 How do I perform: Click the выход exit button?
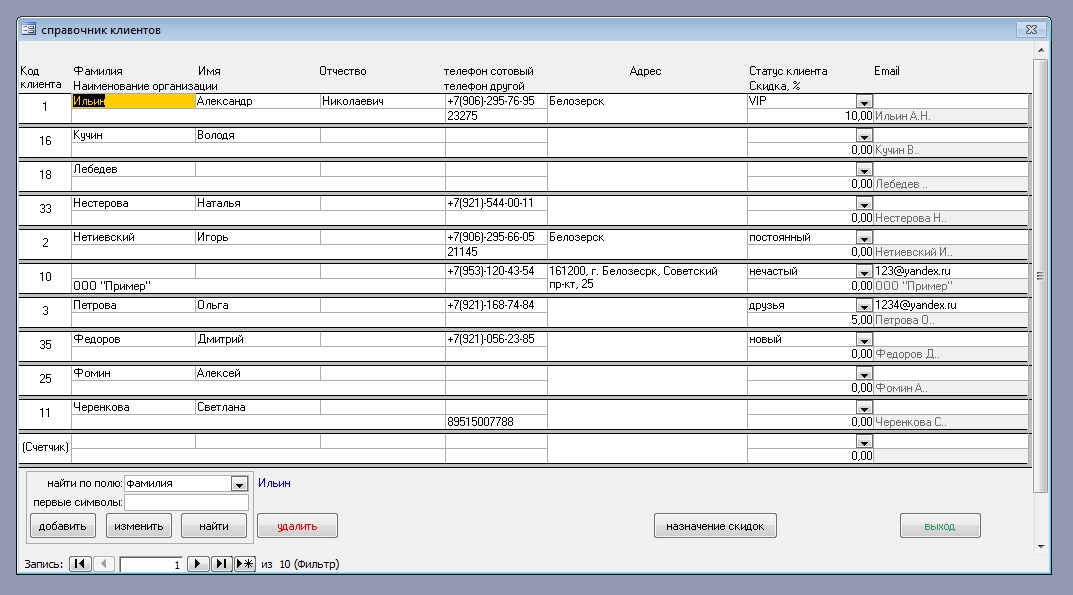point(940,526)
